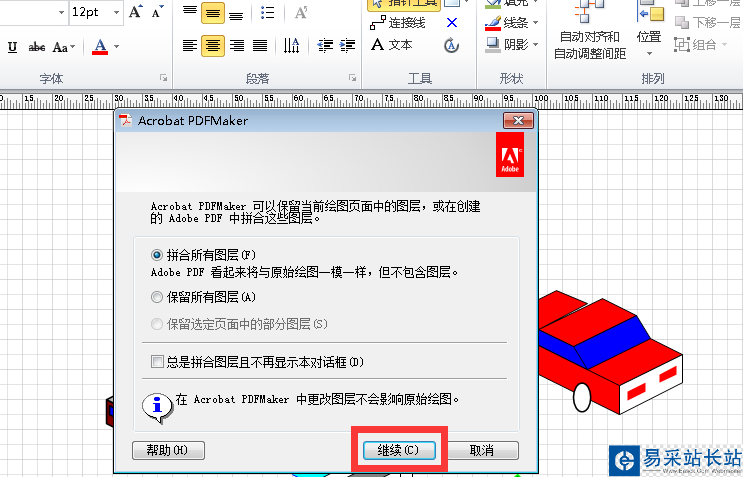Select the blue X connection point tool
Screen dimensions: 743x477
point(452,22)
